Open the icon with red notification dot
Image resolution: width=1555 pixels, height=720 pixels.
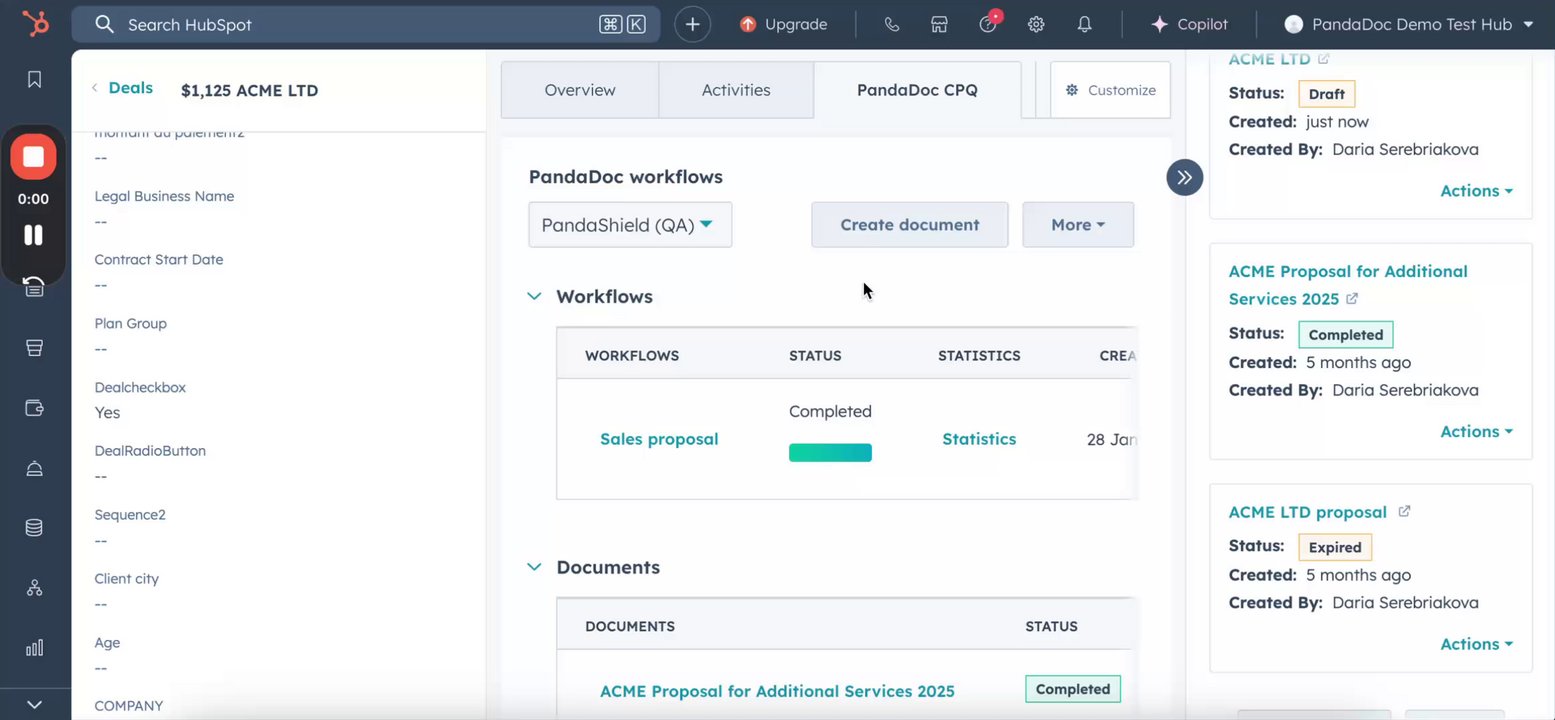coord(989,22)
